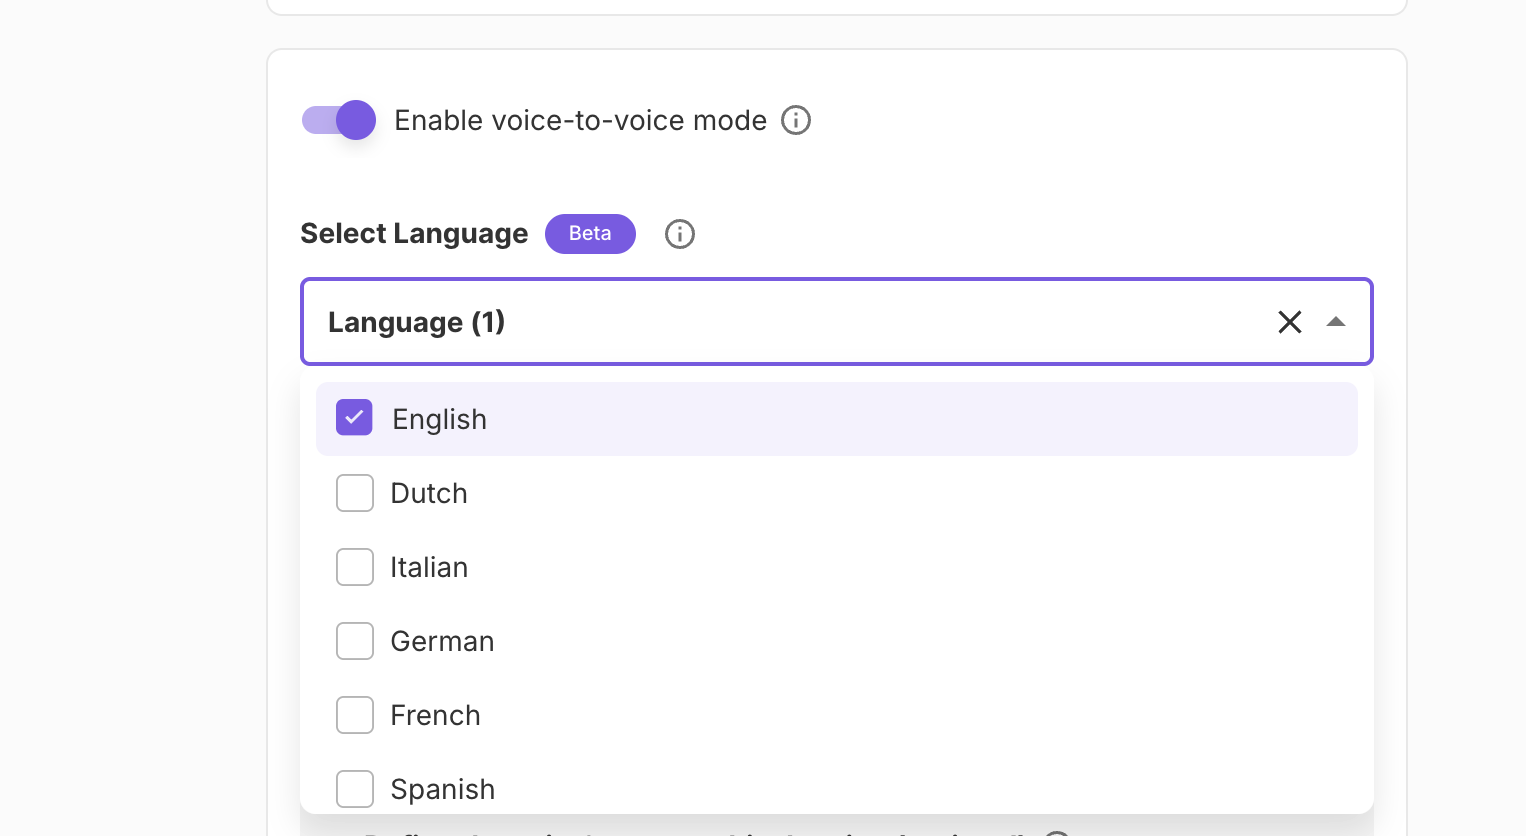
Task: Mark the French checkbox
Action: click(354, 715)
